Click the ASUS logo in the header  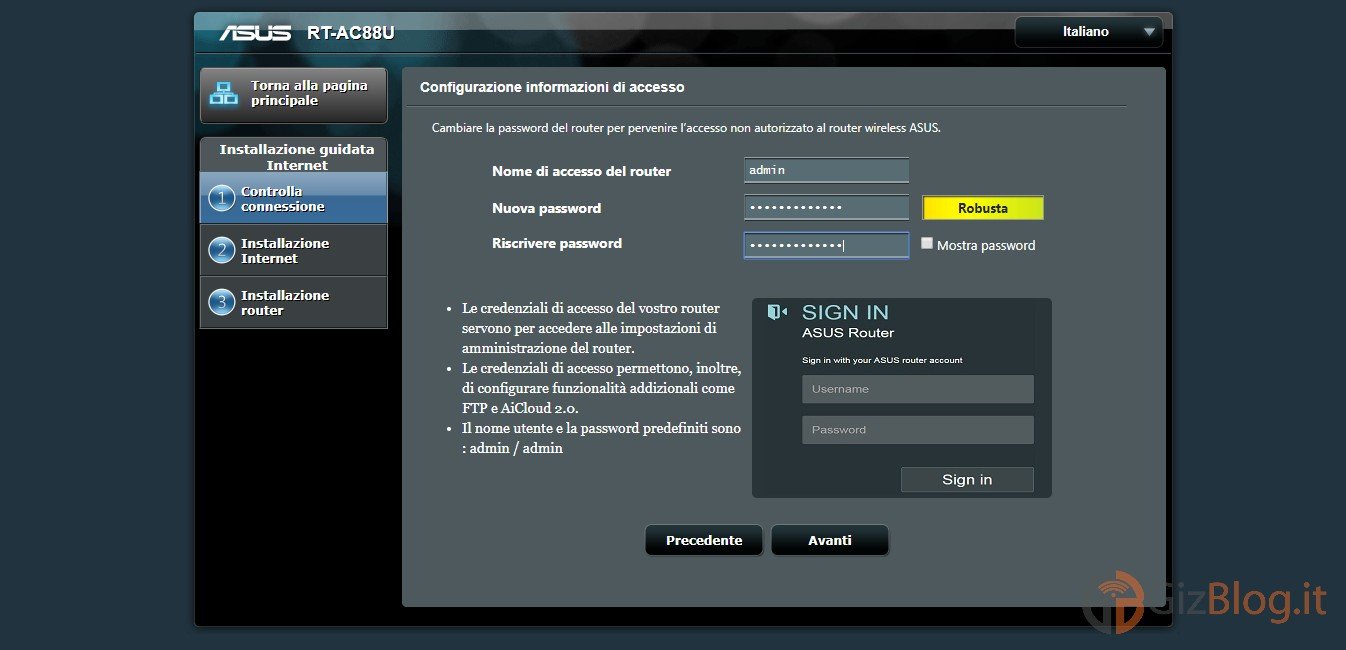click(255, 32)
